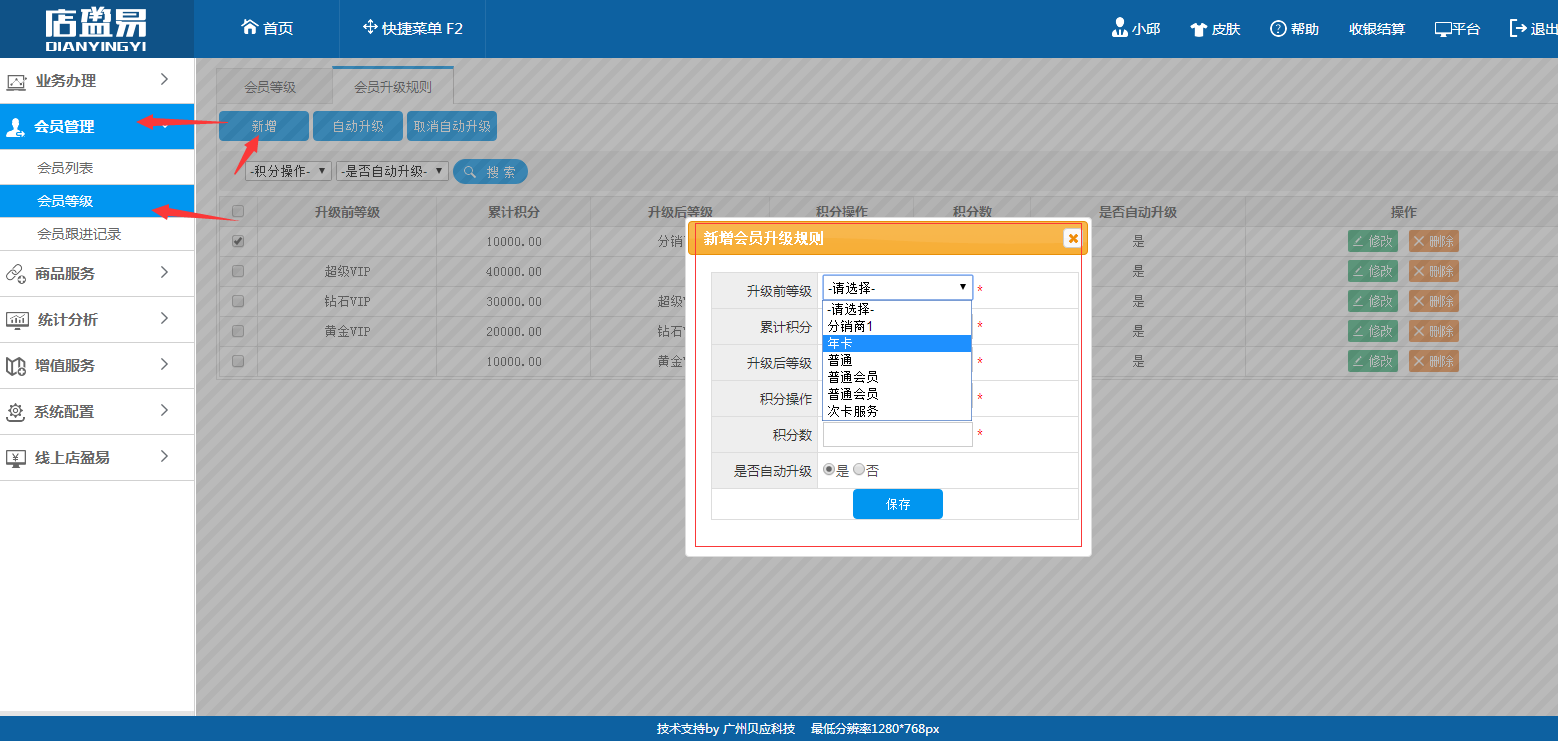This screenshot has width=1558, height=741.
Task: Click the user icon next to 小邱
Action: pos(1120,28)
